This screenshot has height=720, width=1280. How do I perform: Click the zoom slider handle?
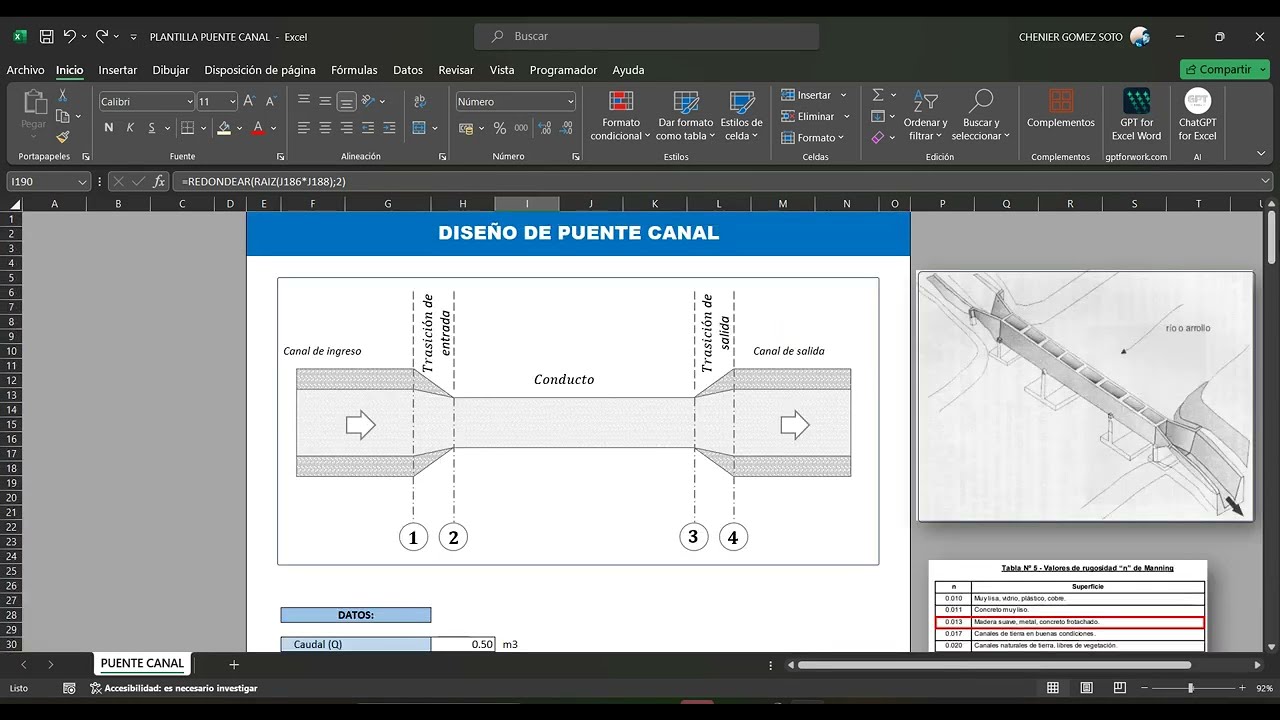tap(1190, 688)
